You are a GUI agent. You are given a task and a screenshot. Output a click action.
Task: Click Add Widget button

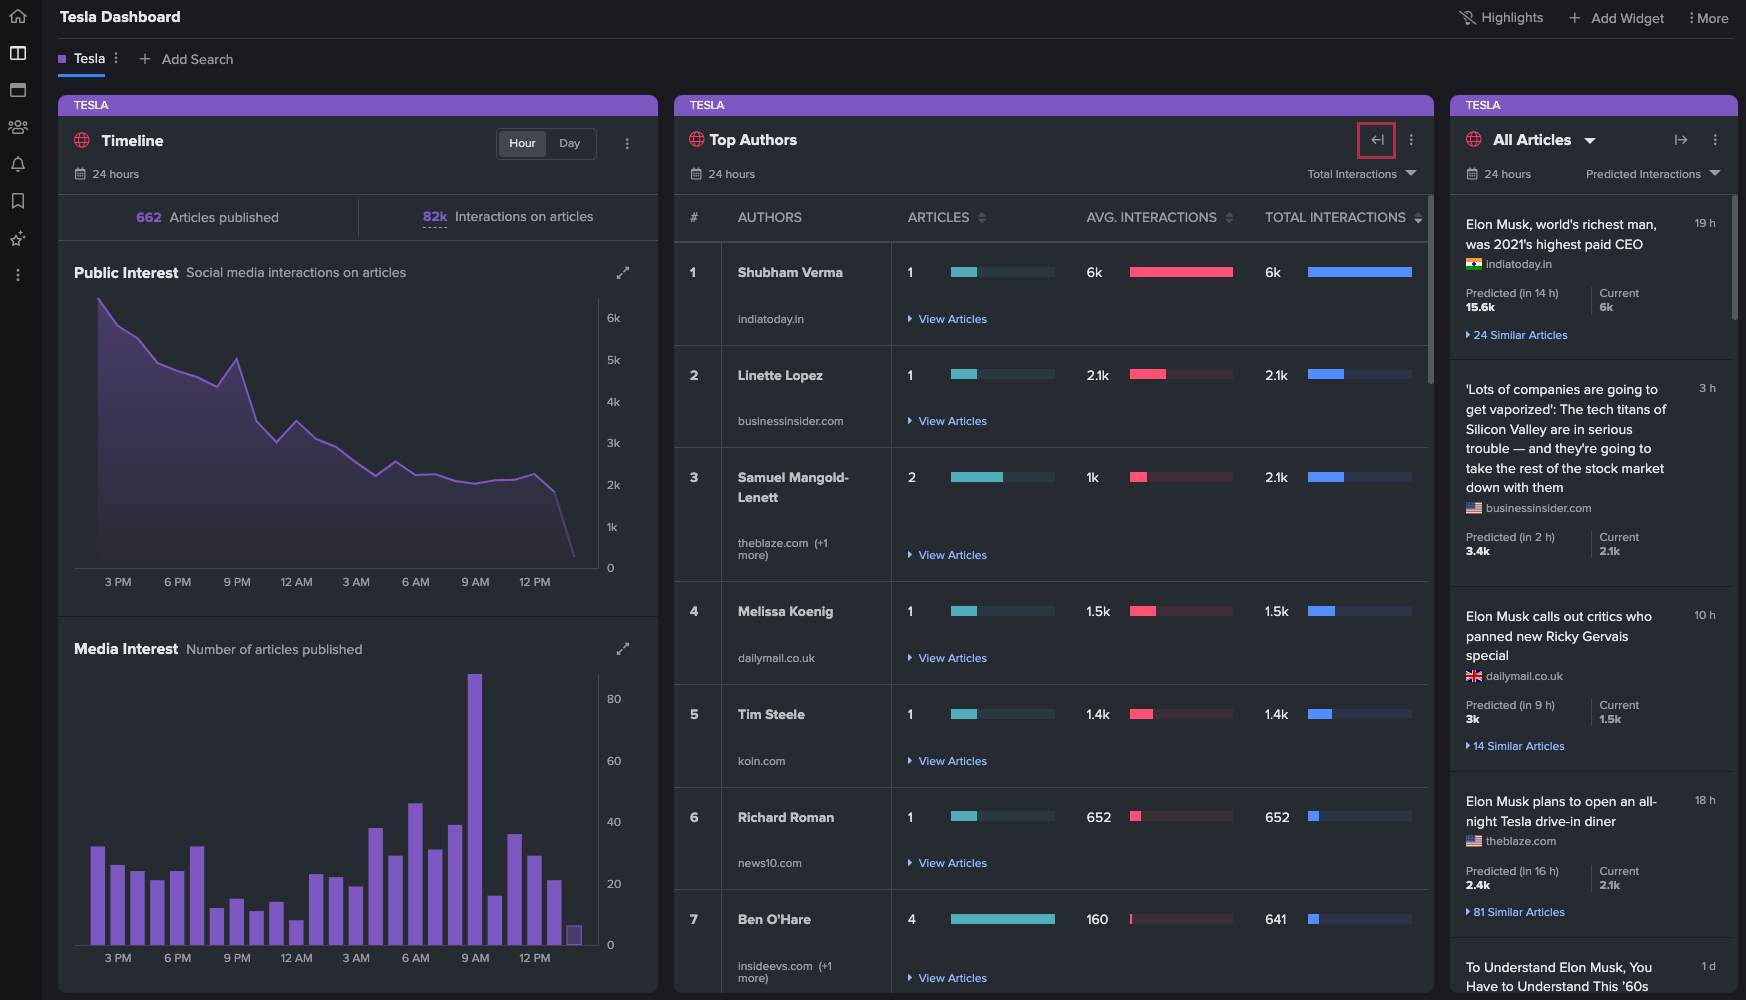tap(1616, 18)
